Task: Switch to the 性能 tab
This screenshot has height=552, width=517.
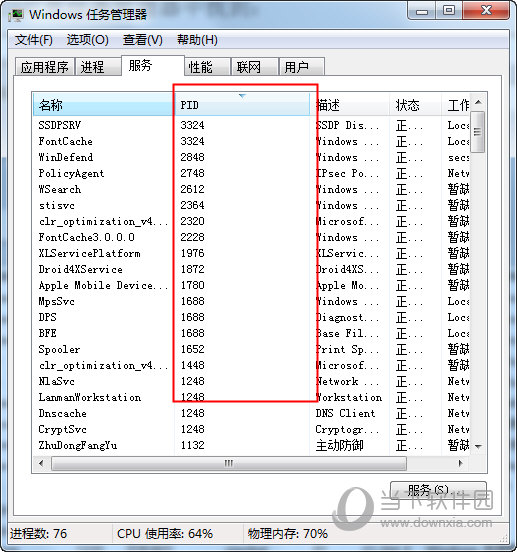Action: (x=207, y=67)
